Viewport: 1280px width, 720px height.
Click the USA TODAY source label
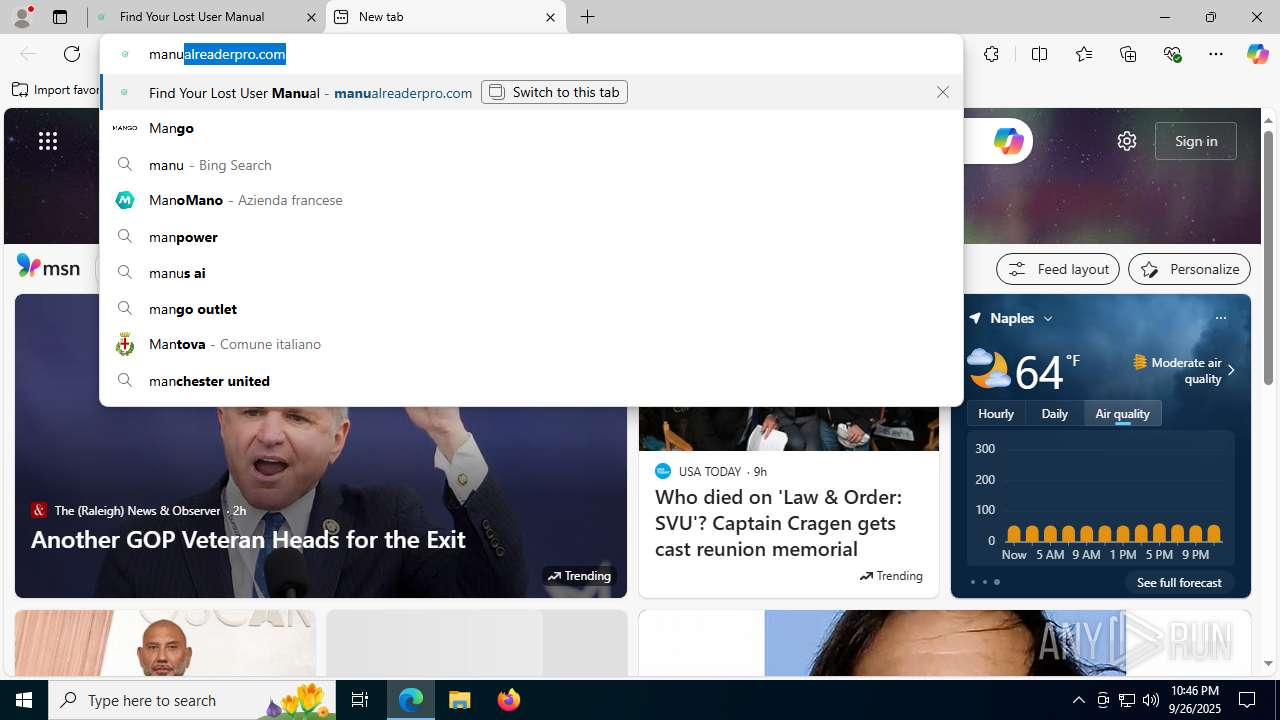tap(710, 471)
